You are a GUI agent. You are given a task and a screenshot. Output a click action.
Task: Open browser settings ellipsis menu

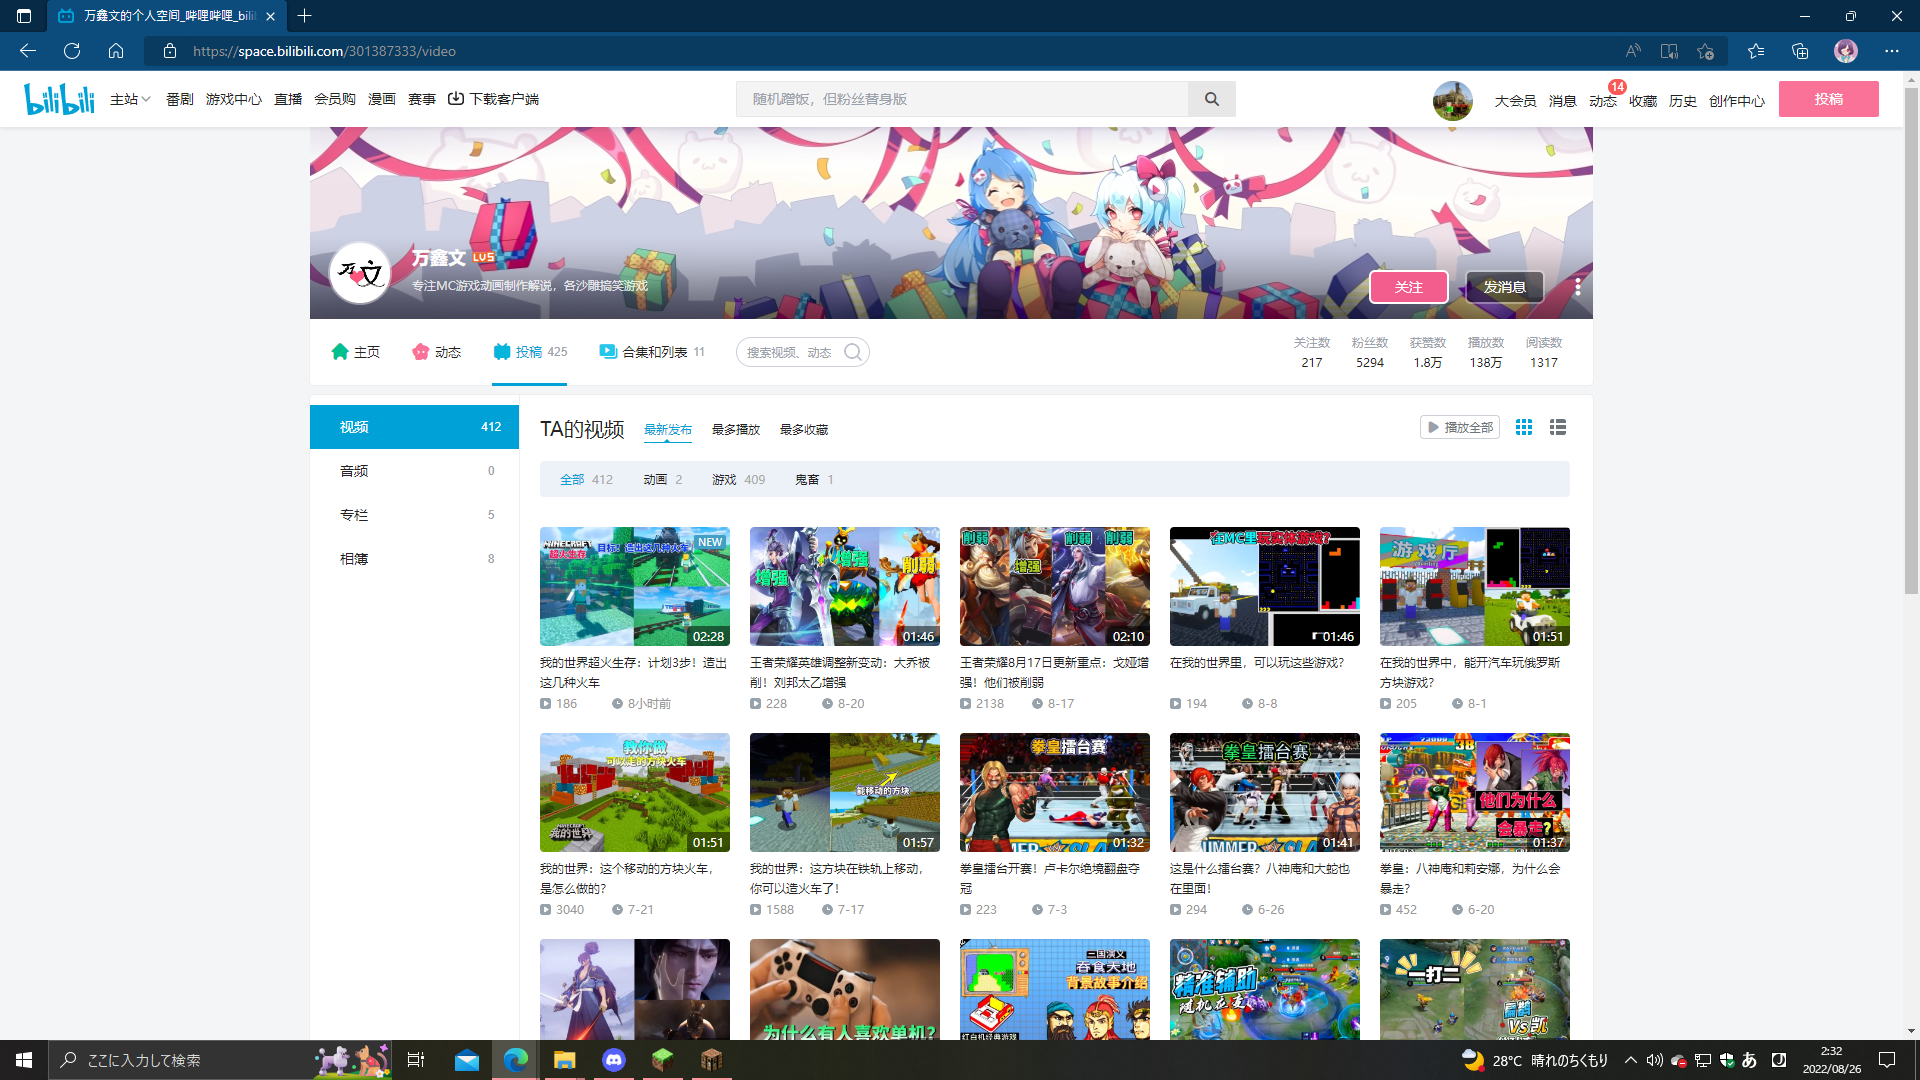(x=1891, y=51)
